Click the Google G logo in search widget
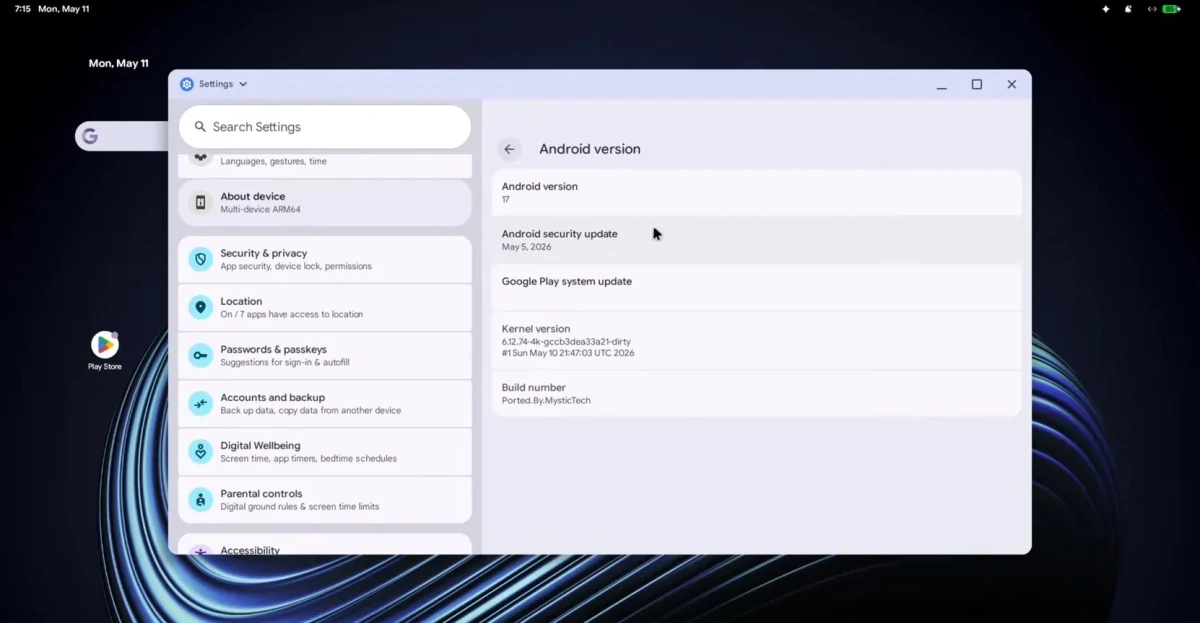Screen dimensions: 1200x623 point(90,136)
